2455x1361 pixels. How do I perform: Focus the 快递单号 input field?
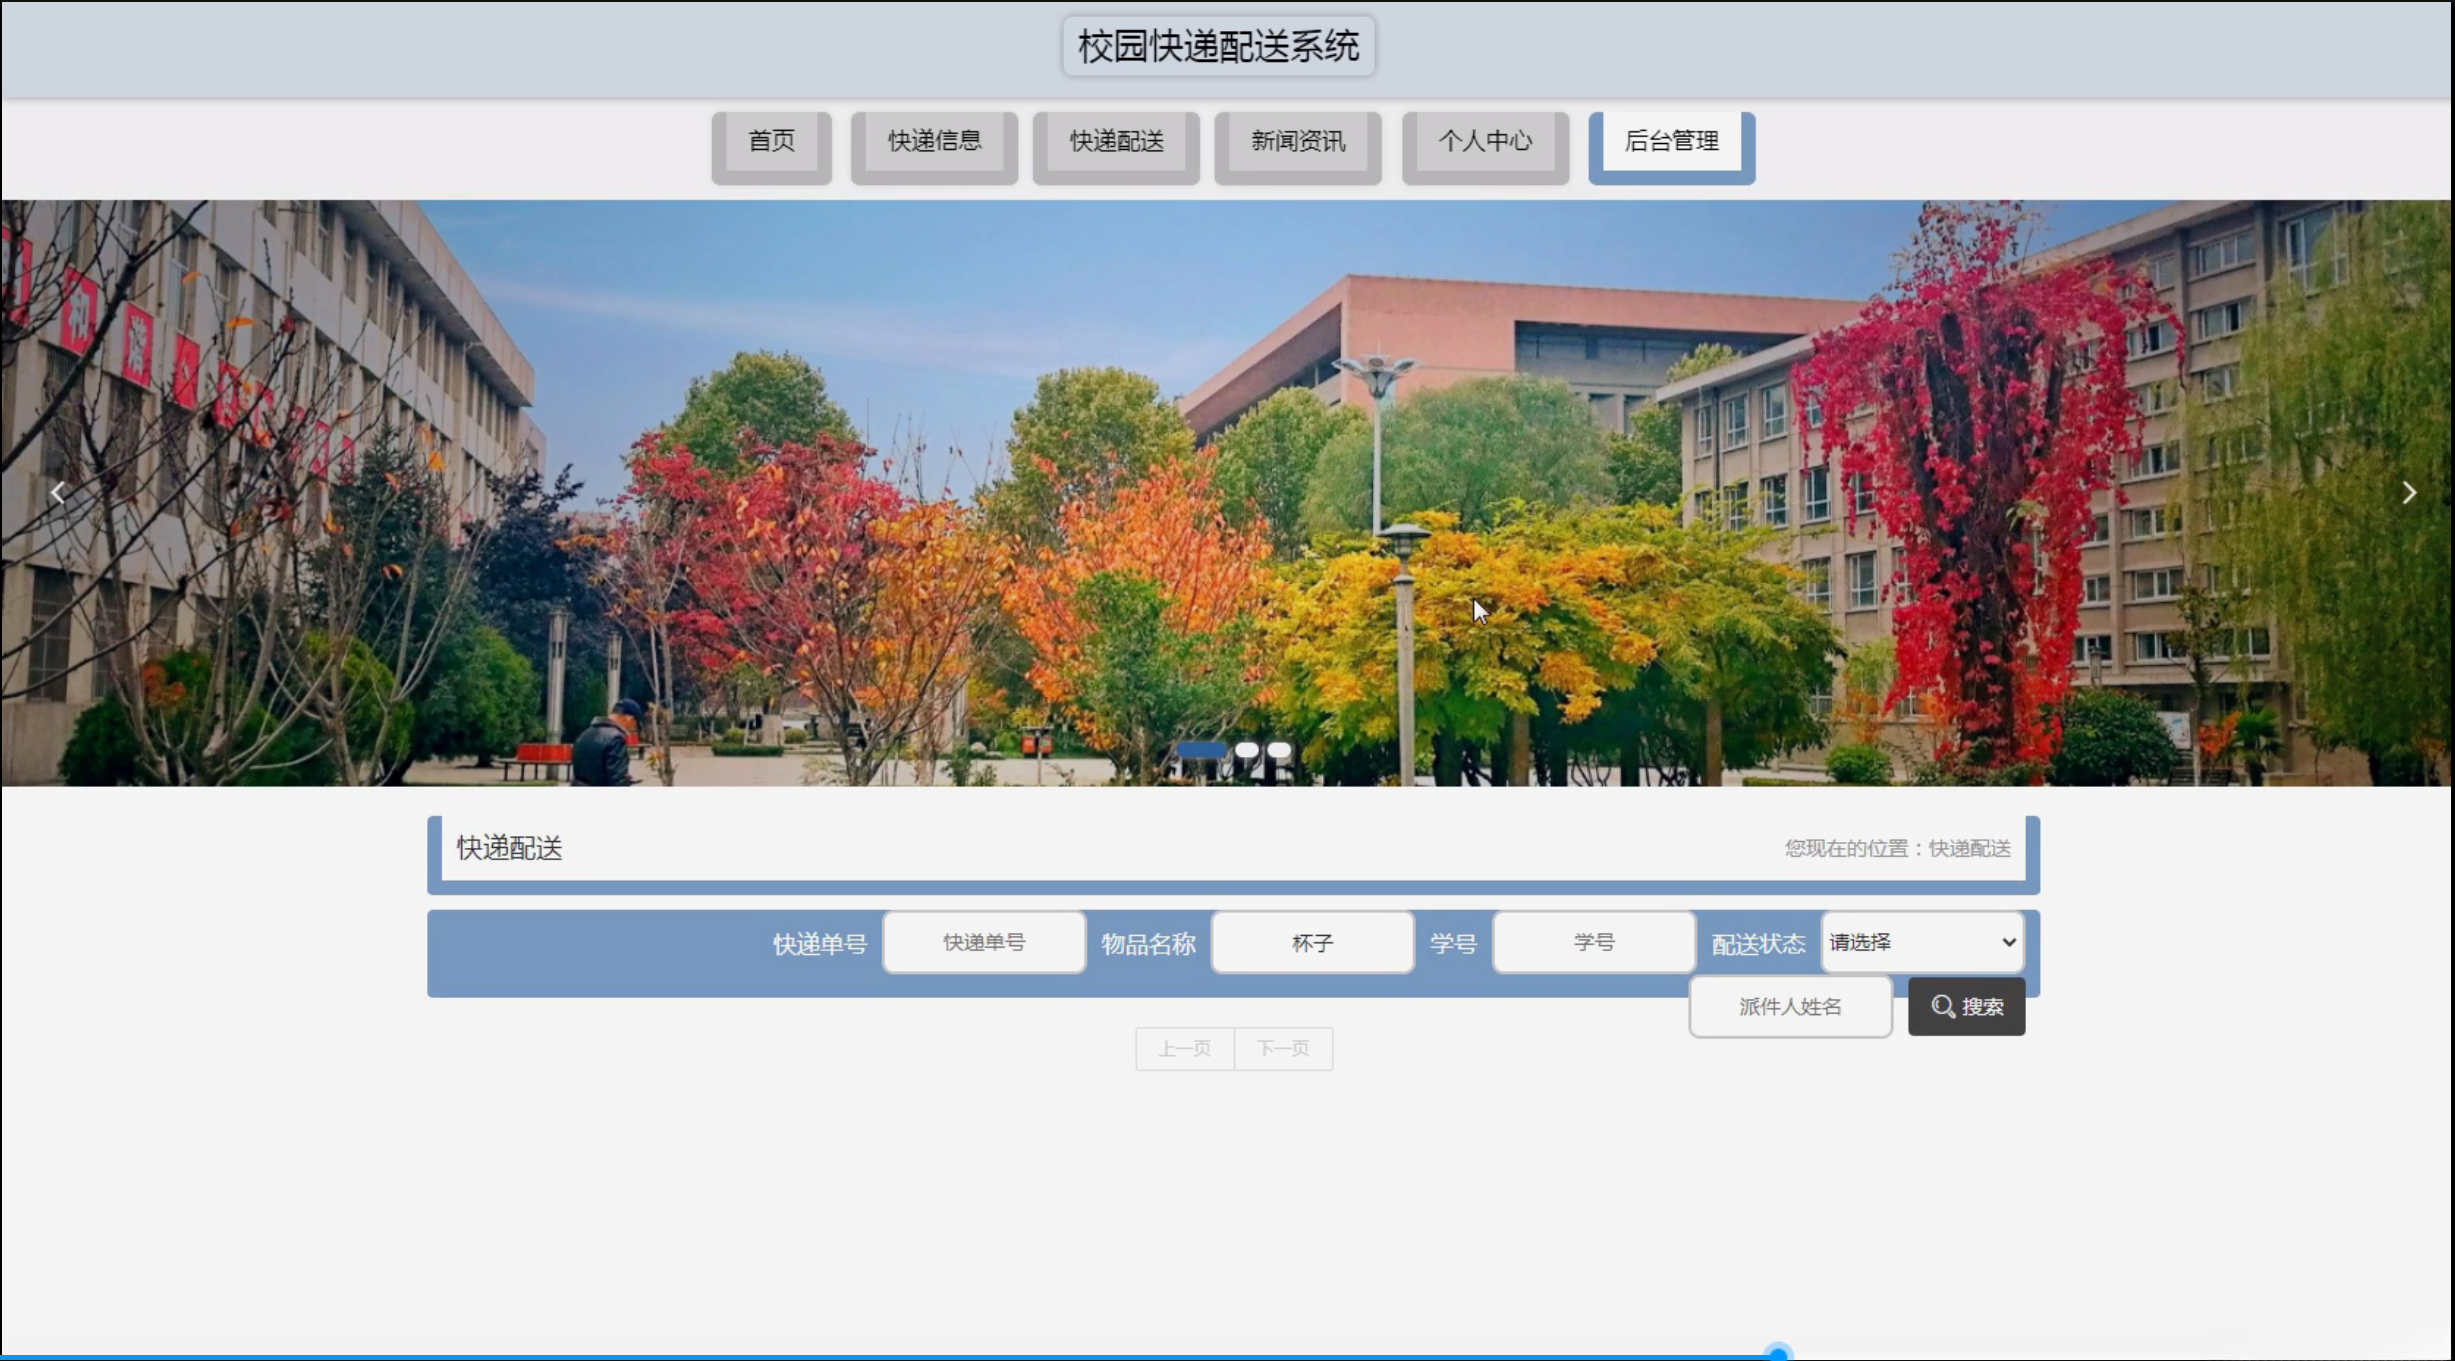pos(984,942)
